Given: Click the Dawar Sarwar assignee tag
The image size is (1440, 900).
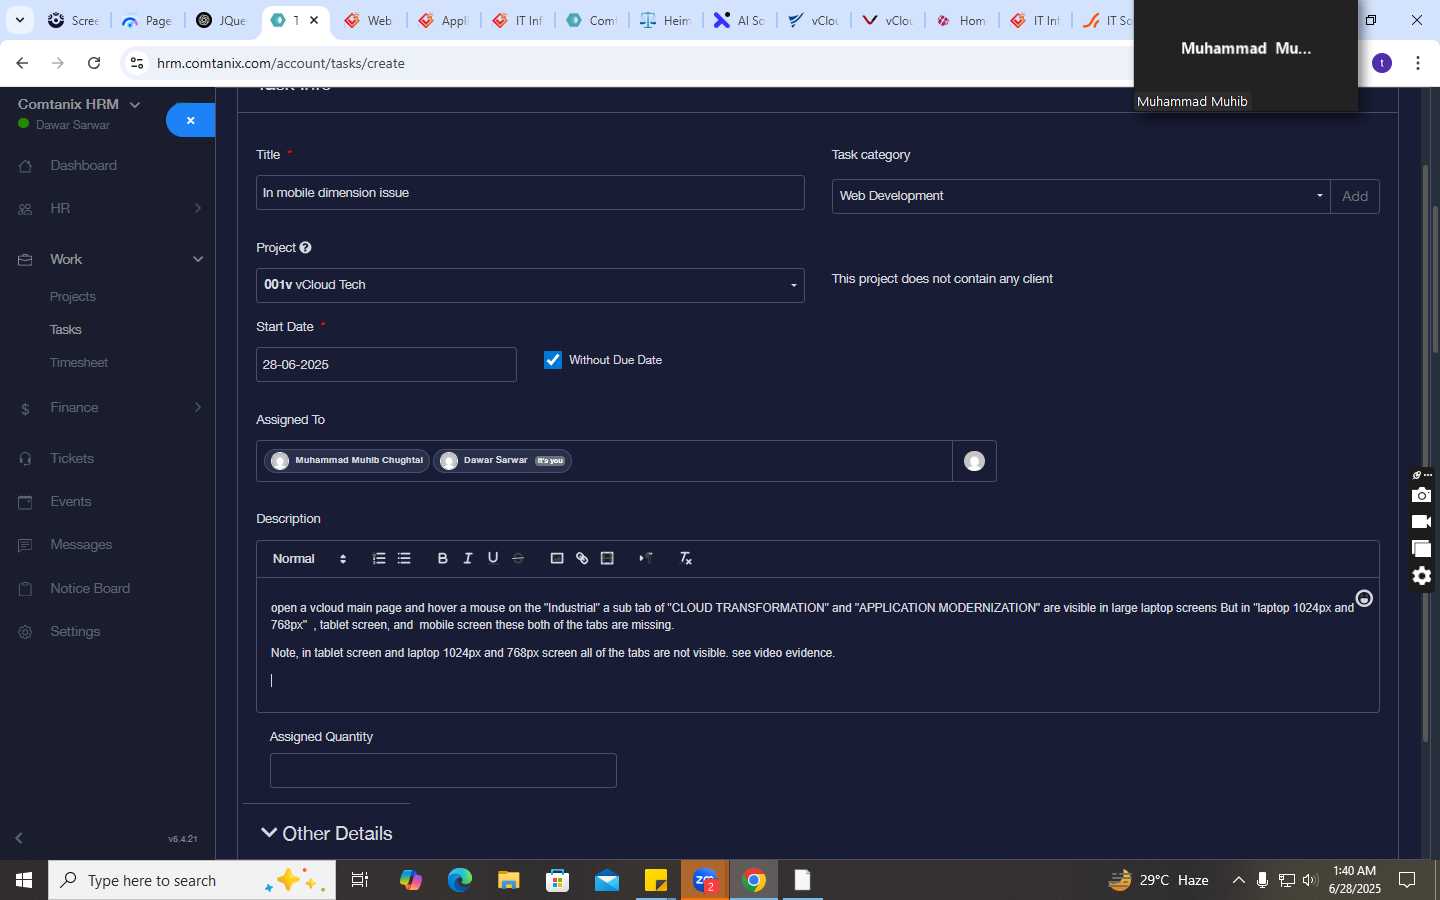Looking at the screenshot, I should point(502,461).
